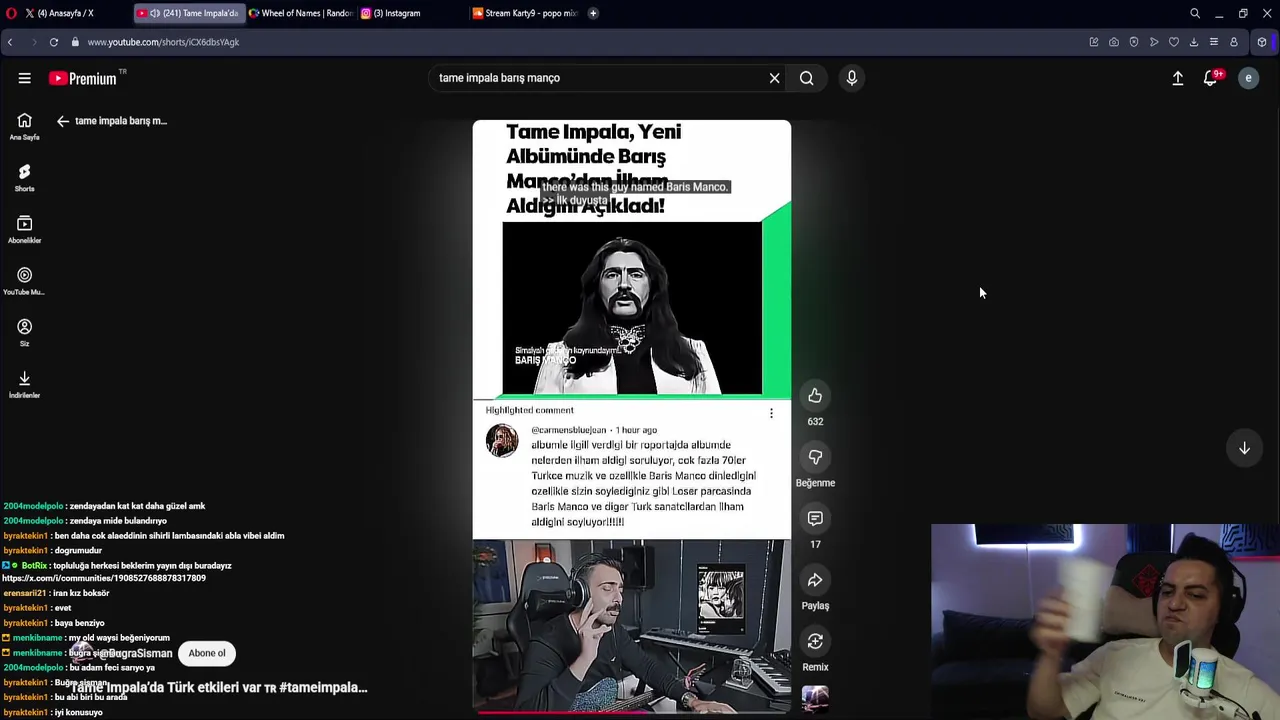Click the Short video to pause
The image size is (1280, 720).
pos(632,416)
